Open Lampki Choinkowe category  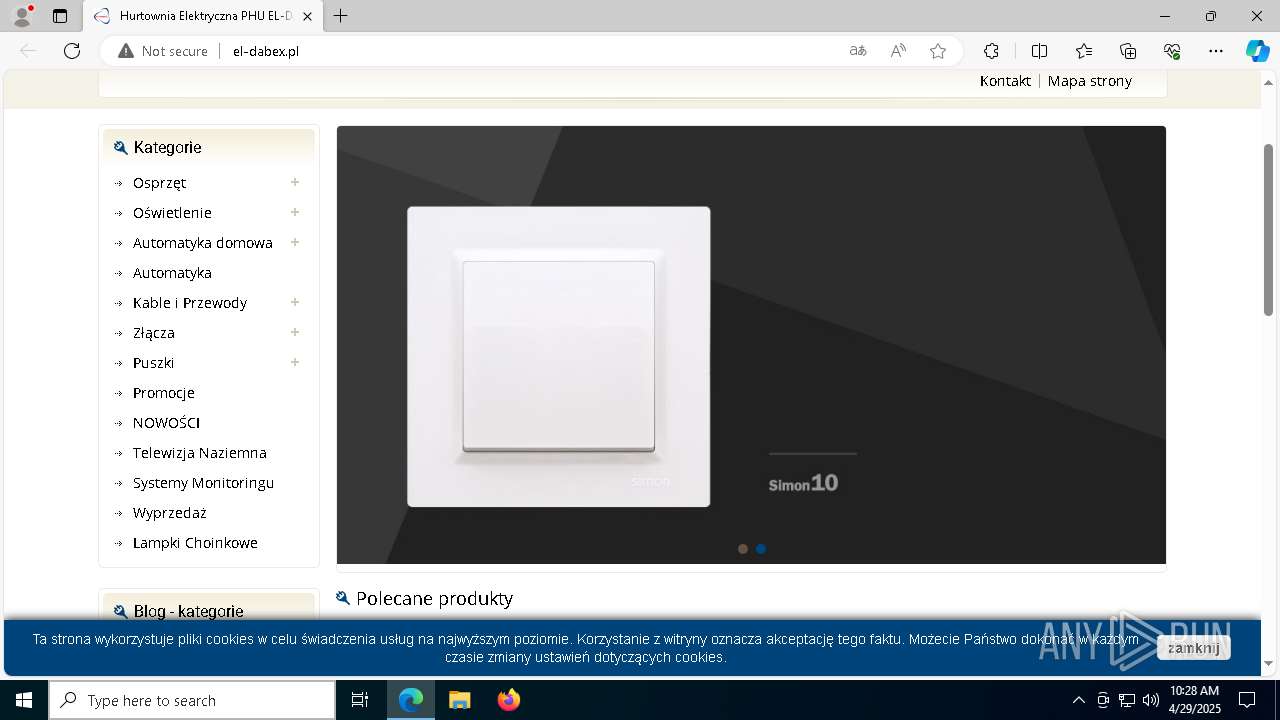pos(195,543)
